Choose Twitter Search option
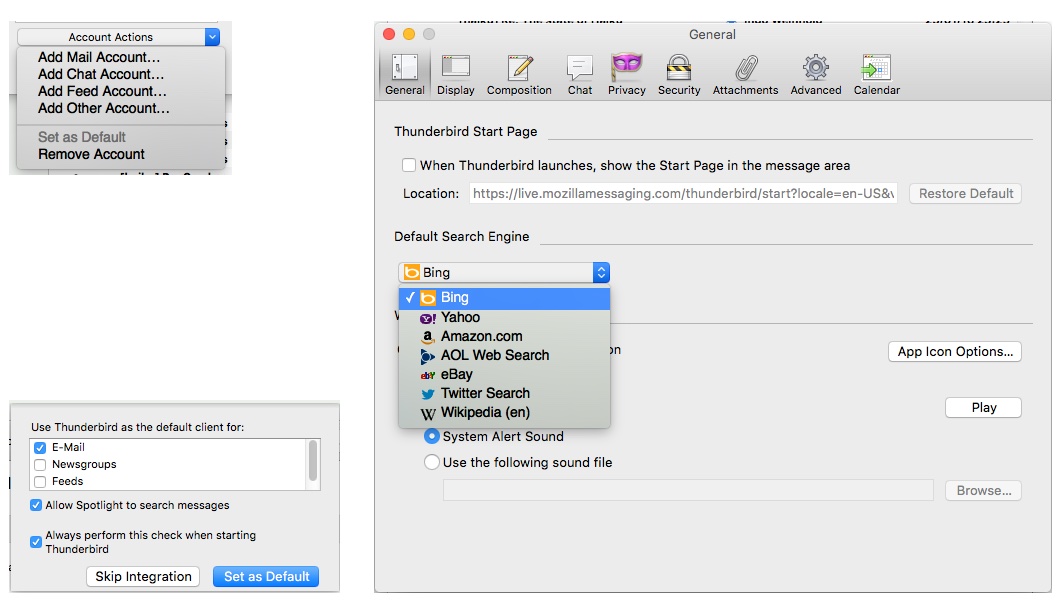Screen dimensions: 1060x606 point(504,393)
